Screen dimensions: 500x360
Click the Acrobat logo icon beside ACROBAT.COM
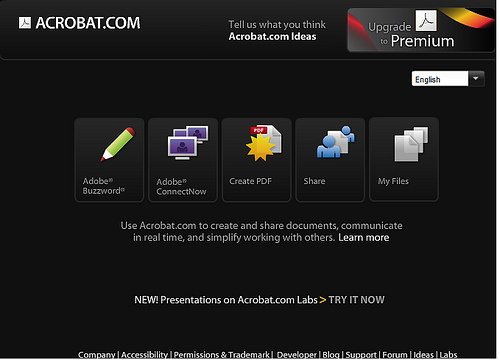(x=25, y=23)
